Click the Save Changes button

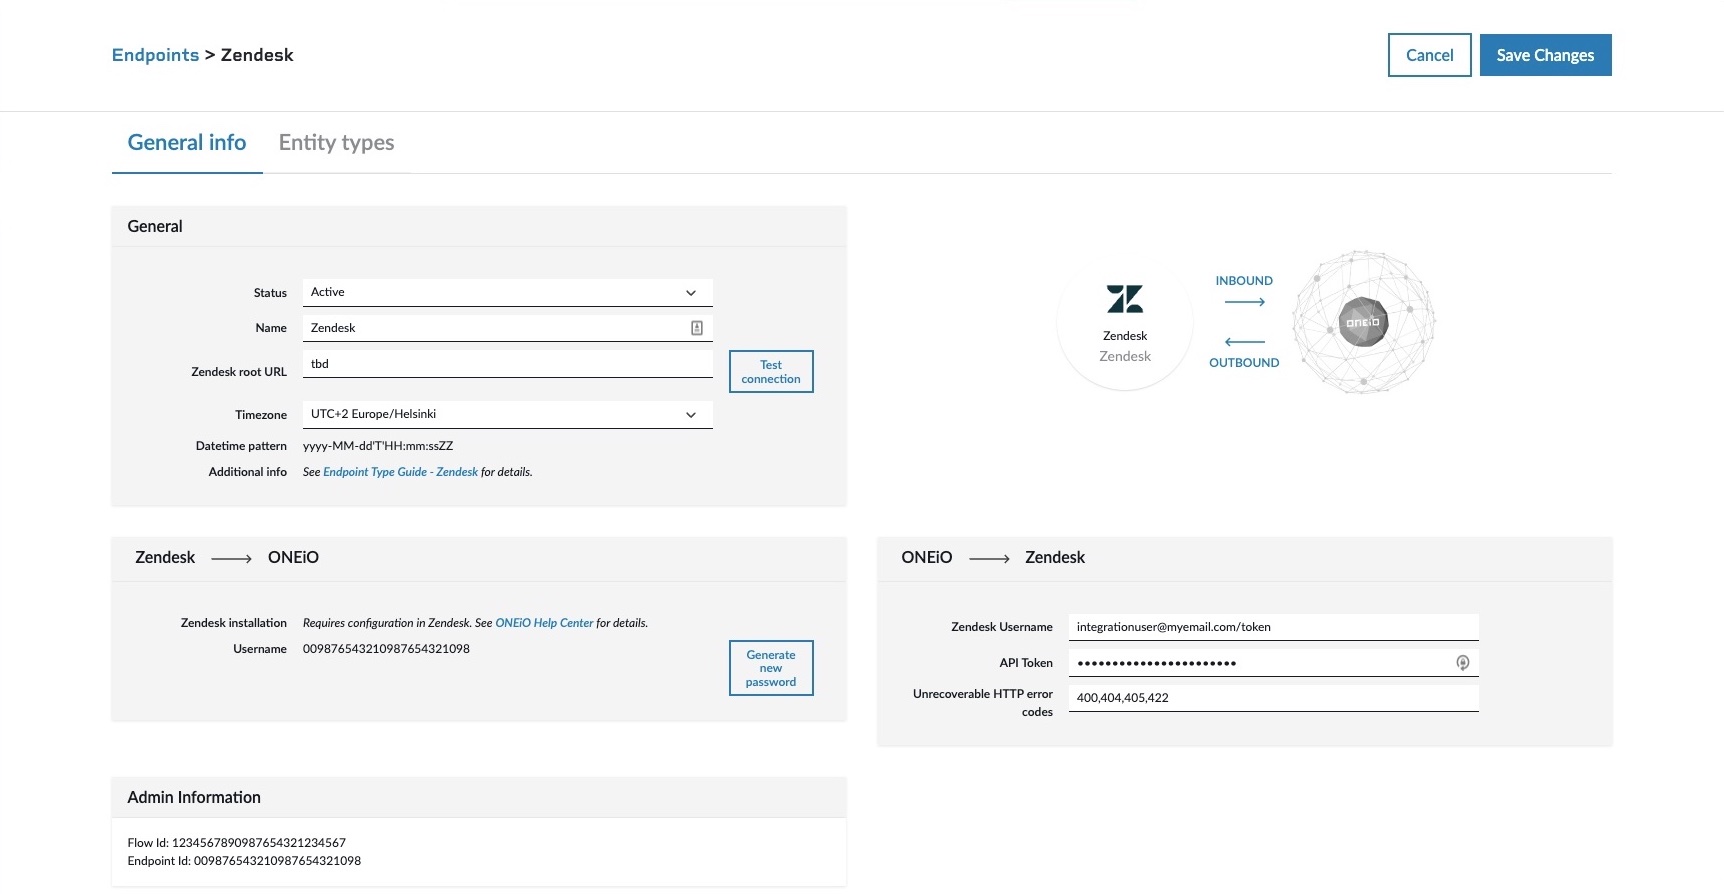coord(1546,55)
